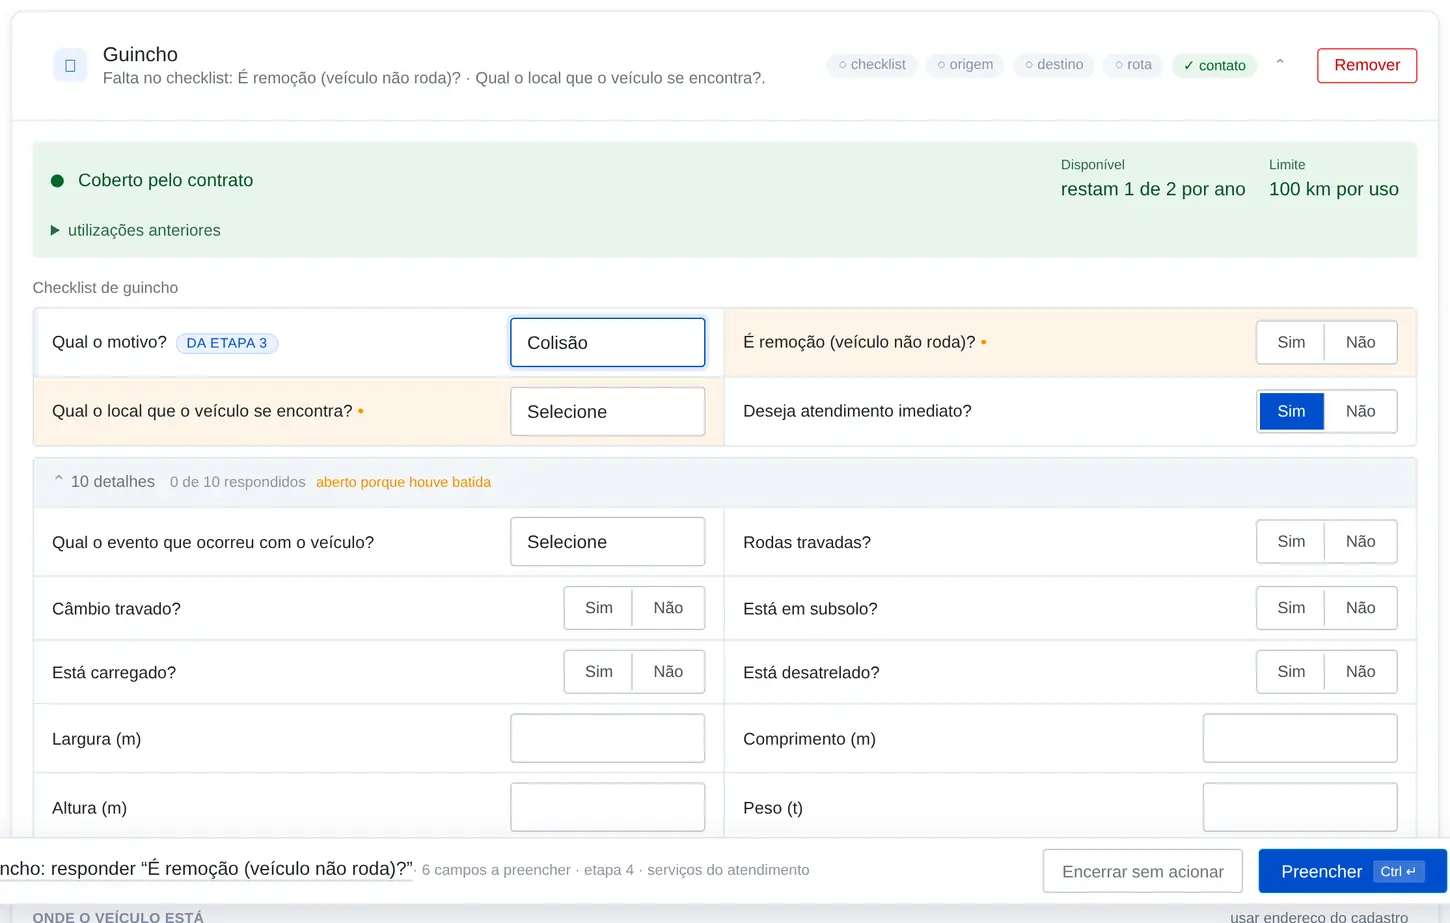Focus the Largura (m) field
Viewport: 1450px width, 923px height.
[x=608, y=738]
